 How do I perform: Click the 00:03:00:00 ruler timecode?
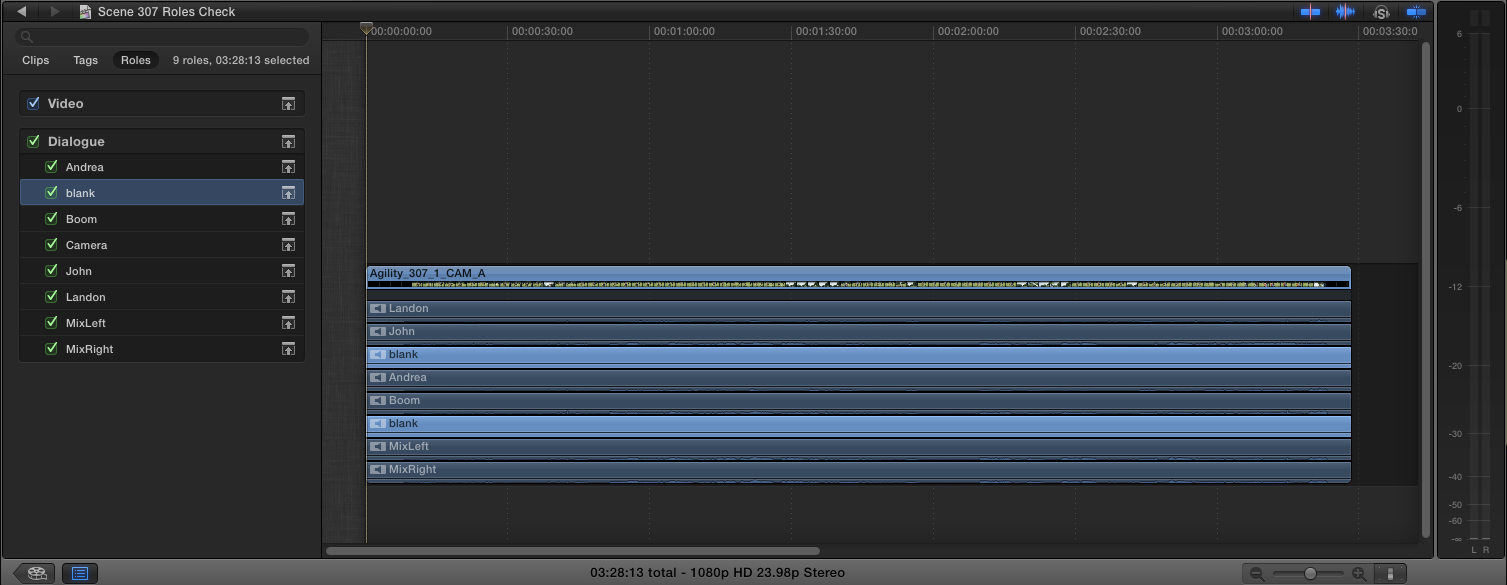1252,31
